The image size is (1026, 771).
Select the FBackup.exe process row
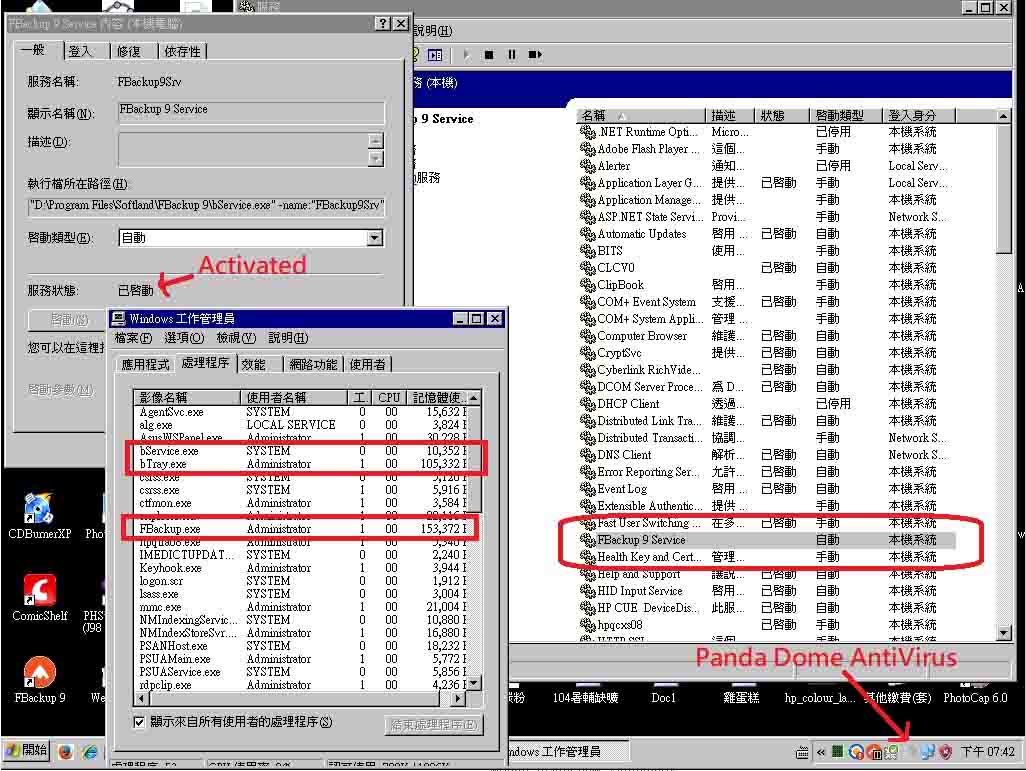pyautogui.click(x=301, y=529)
